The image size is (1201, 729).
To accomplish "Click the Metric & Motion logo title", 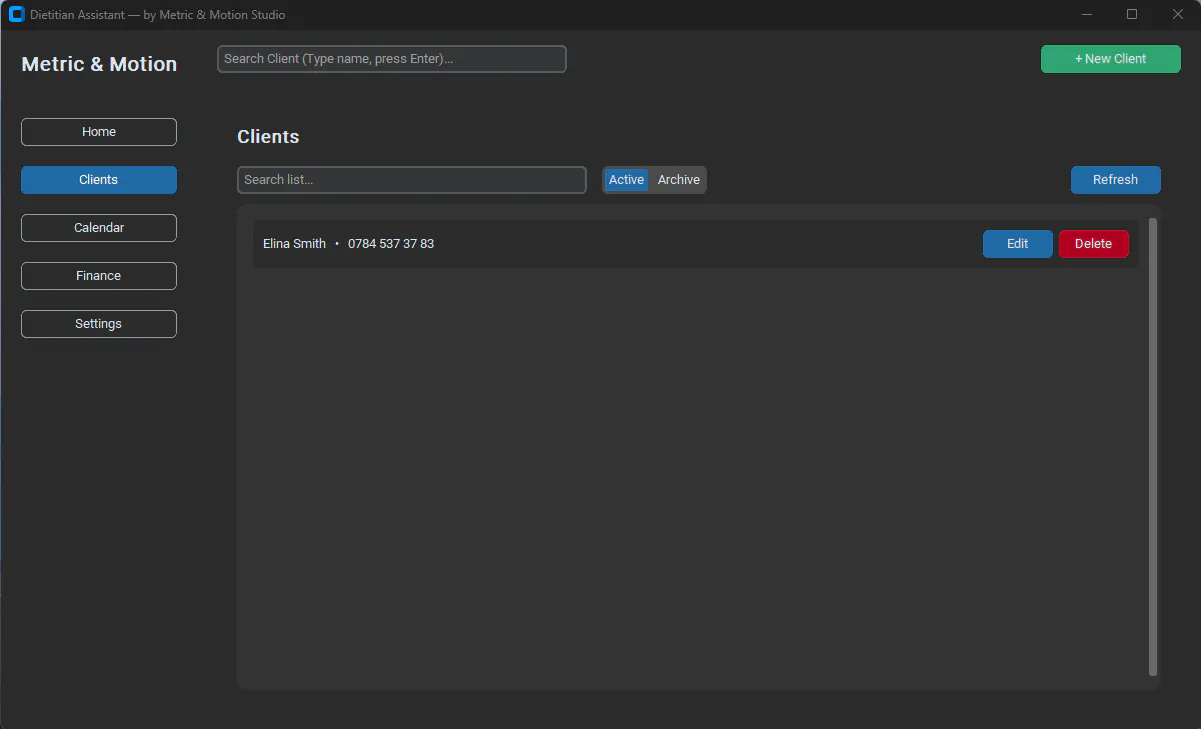I will tap(99, 64).
